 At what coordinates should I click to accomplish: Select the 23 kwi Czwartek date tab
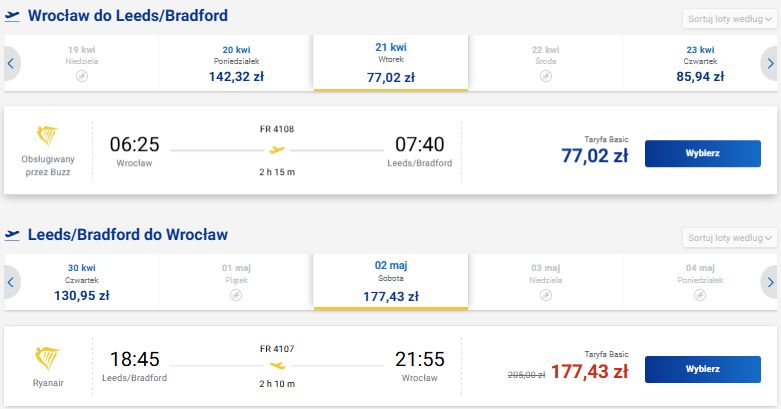coord(700,63)
